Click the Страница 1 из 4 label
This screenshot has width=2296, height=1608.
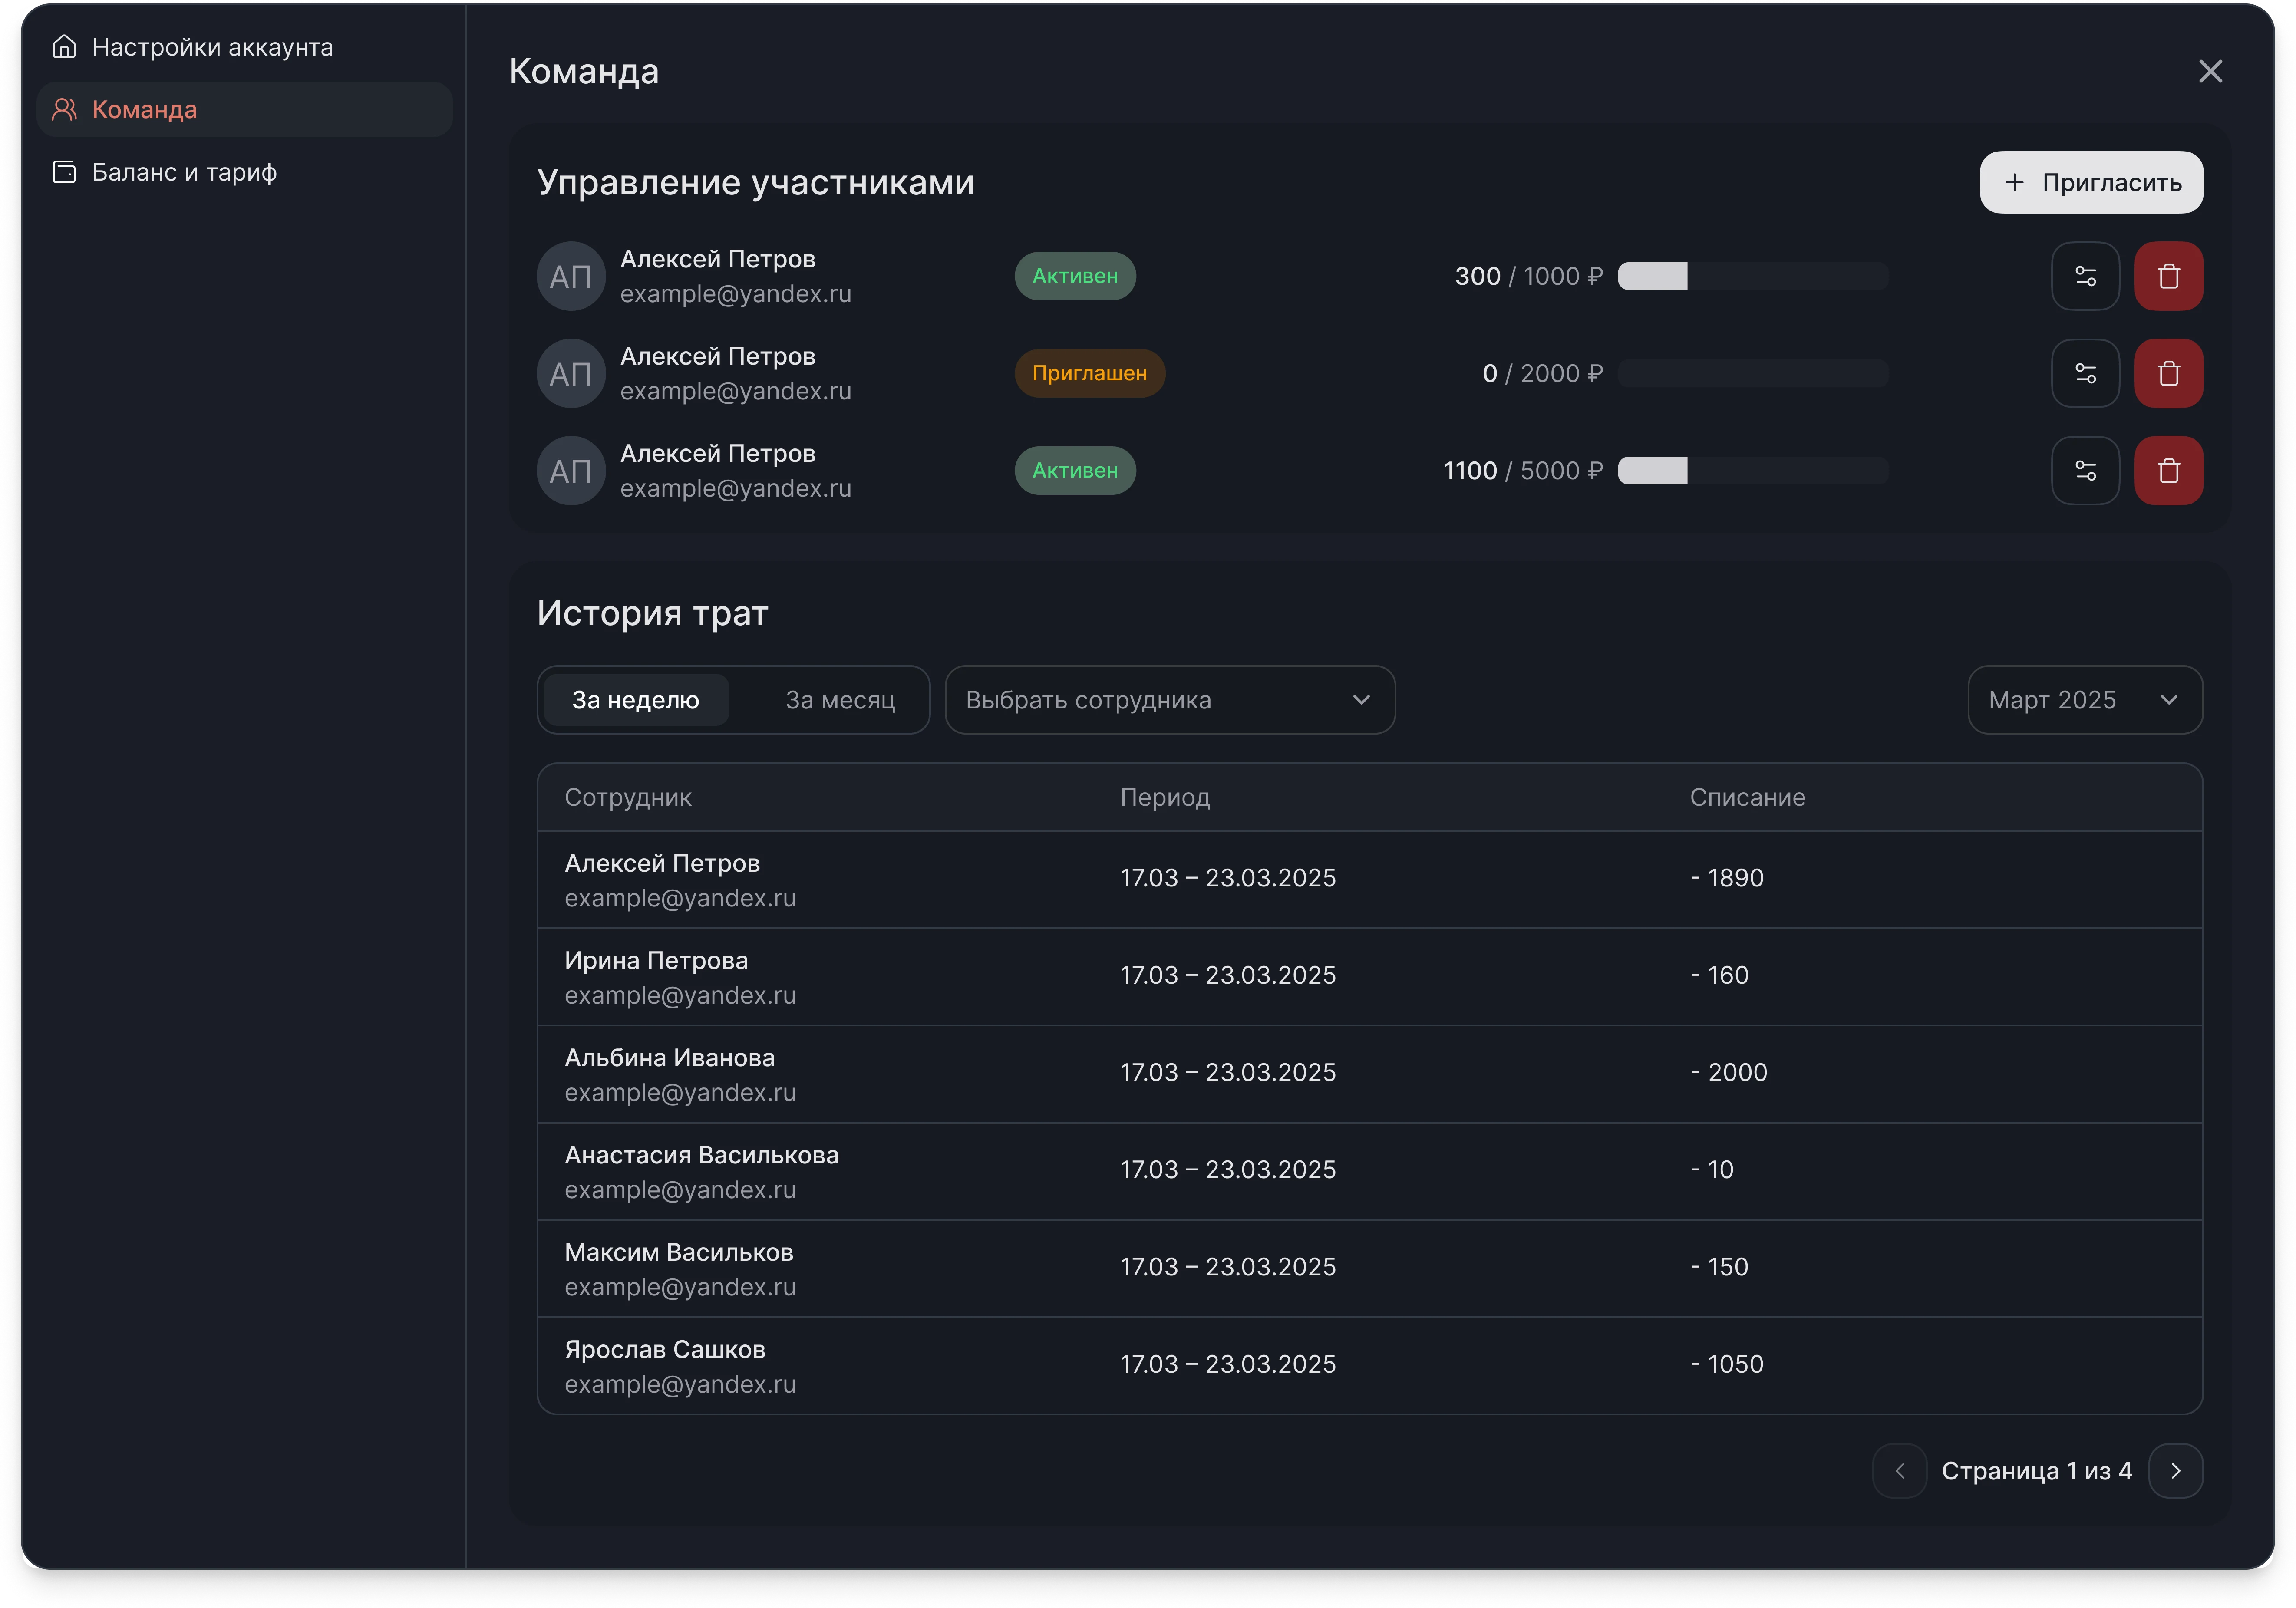tap(2036, 1471)
